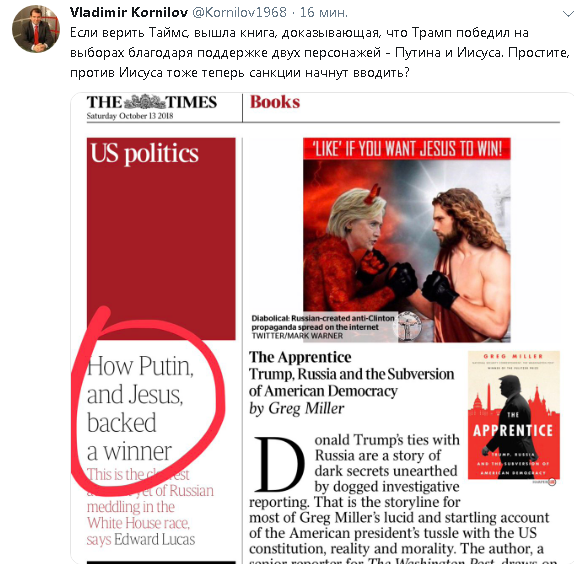
Task: Click the round seal watermark on image
Action: point(407,326)
